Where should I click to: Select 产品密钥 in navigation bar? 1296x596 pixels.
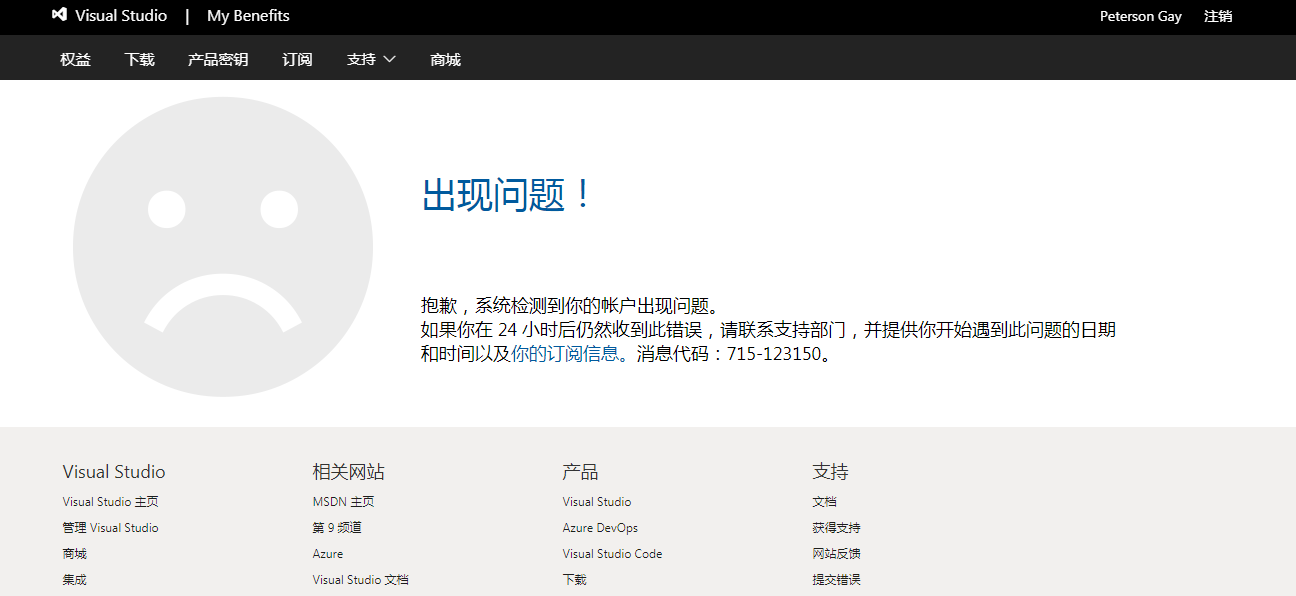218,59
